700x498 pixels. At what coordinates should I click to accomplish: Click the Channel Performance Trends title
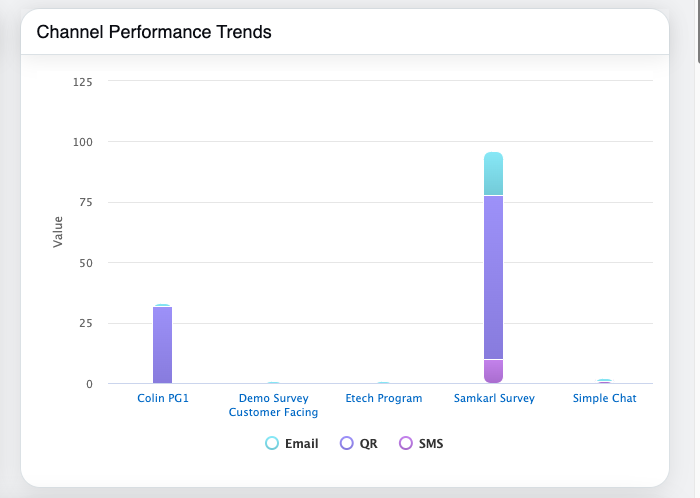[154, 32]
